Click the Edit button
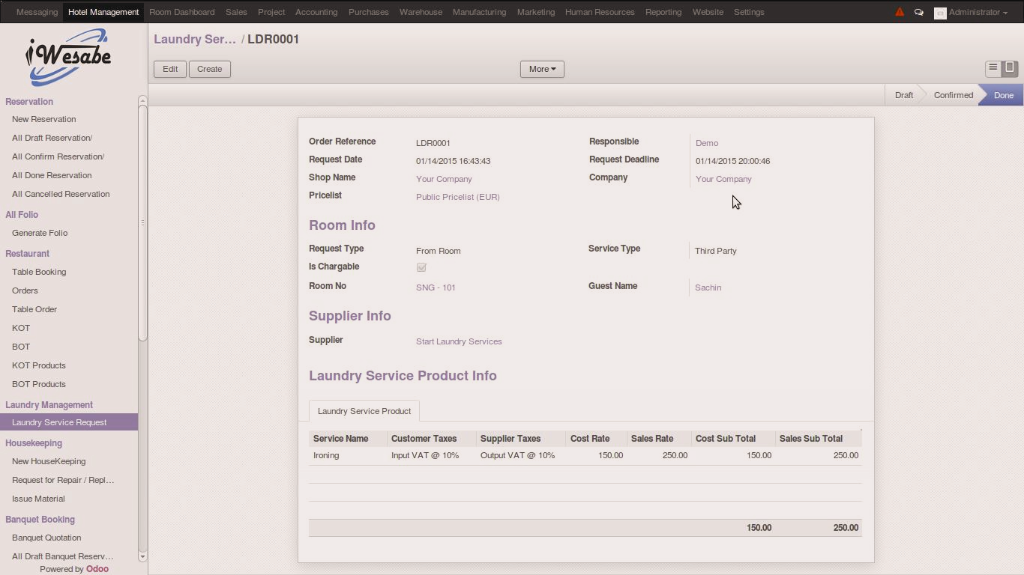Image resolution: width=1024 pixels, height=575 pixels. (x=170, y=69)
